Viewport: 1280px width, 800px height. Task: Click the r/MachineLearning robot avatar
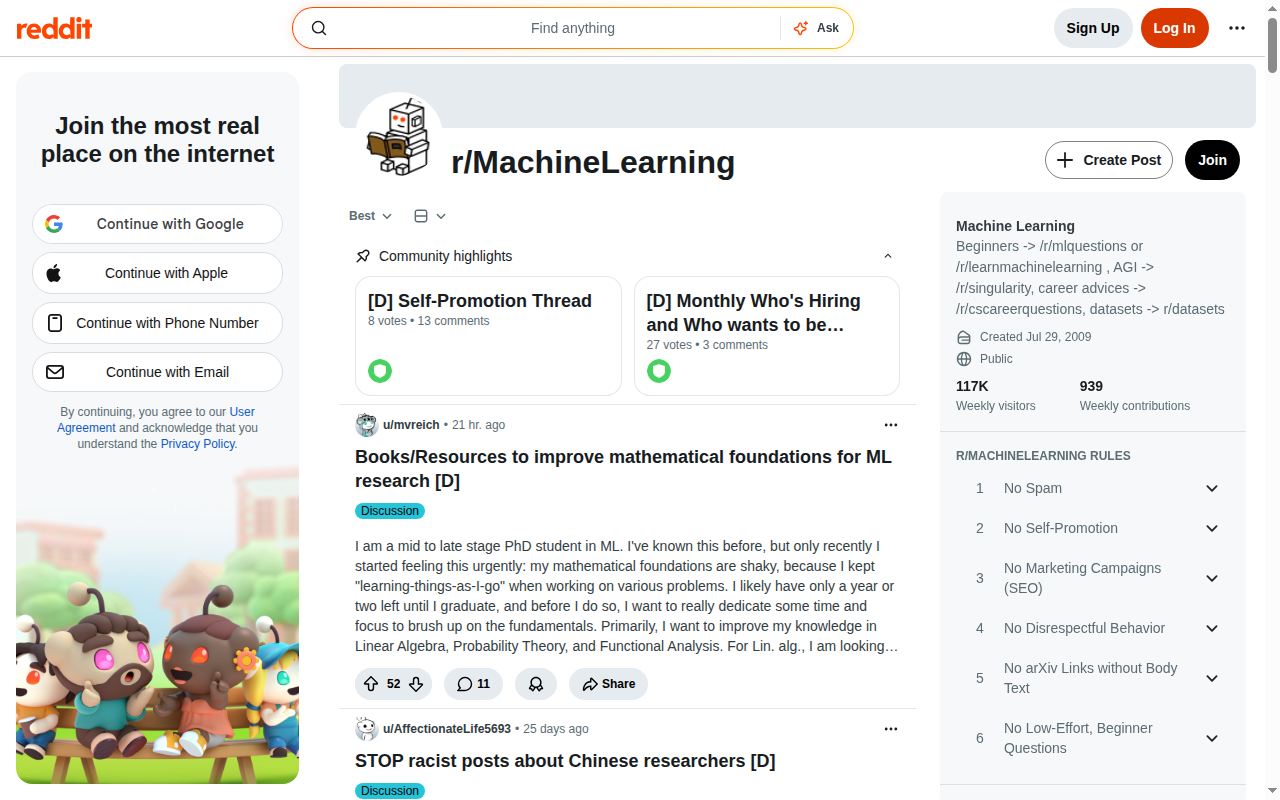click(399, 137)
